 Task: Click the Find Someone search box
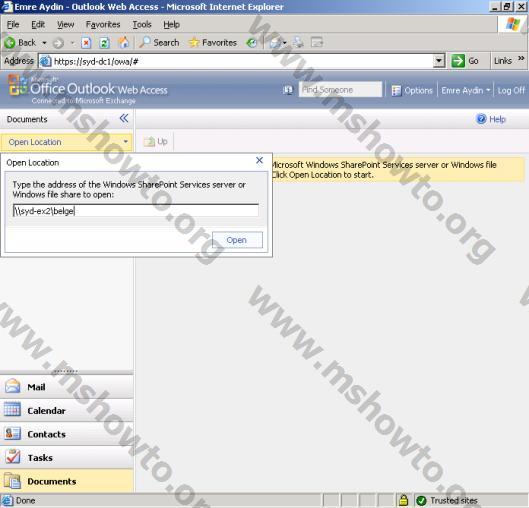point(340,90)
